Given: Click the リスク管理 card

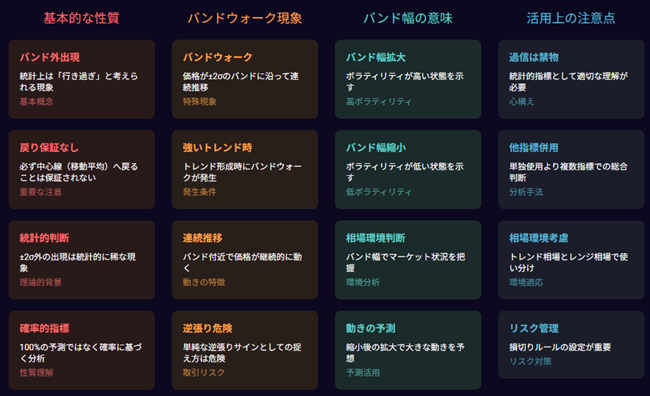Looking at the screenshot, I should (571, 345).
